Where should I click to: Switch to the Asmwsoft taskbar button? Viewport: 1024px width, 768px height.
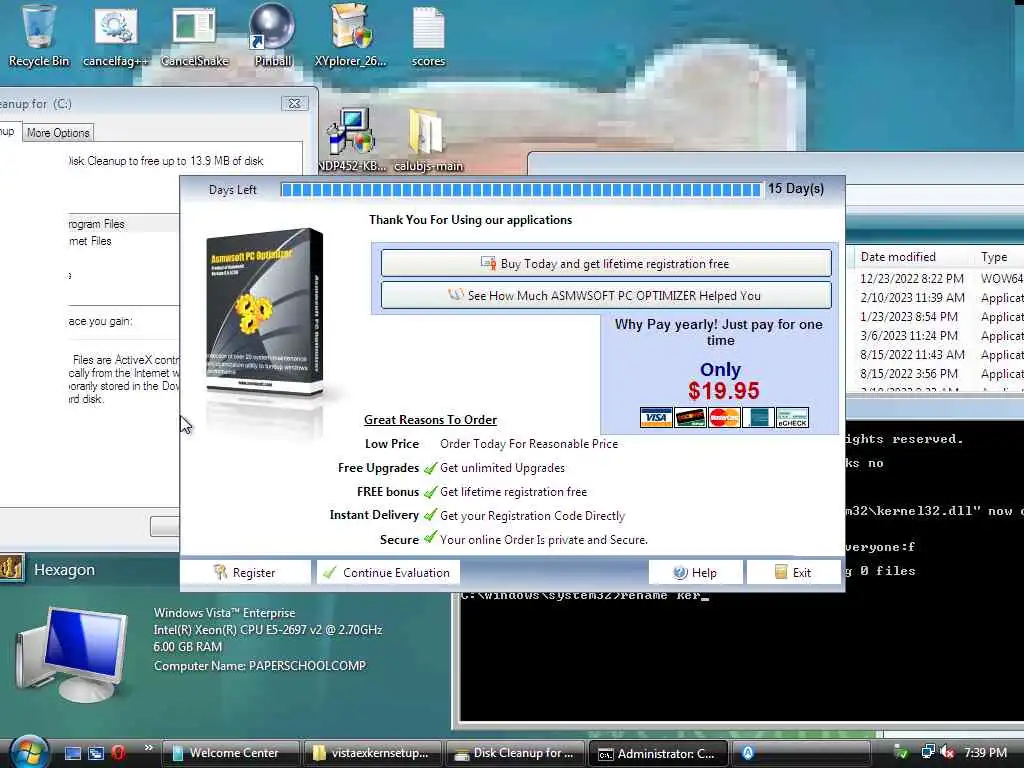pos(800,753)
